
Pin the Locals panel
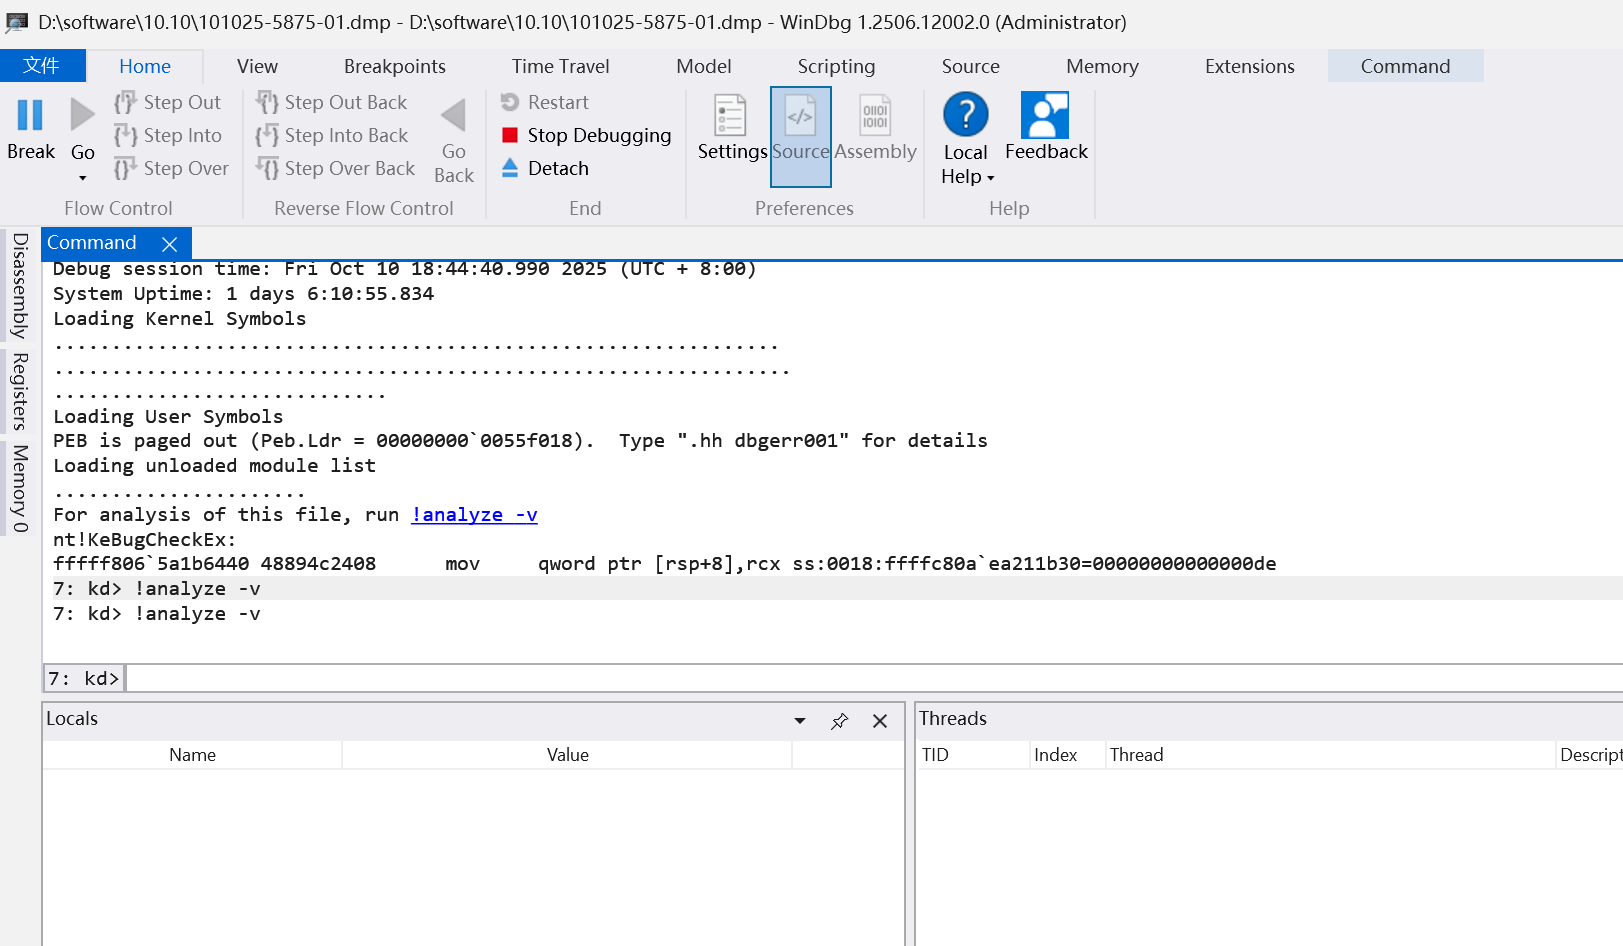click(x=840, y=721)
